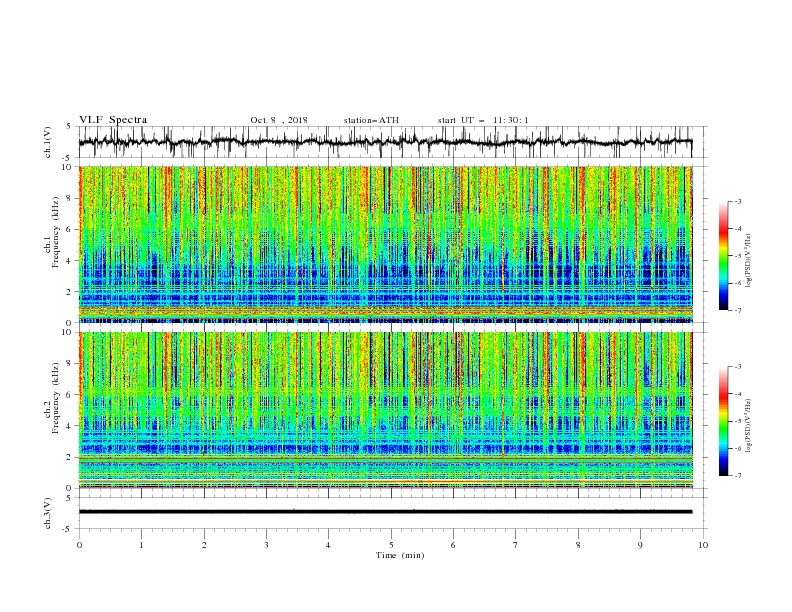Click the "Time (min)" axis label
This screenshot has width=792, height=612.
(400, 555)
